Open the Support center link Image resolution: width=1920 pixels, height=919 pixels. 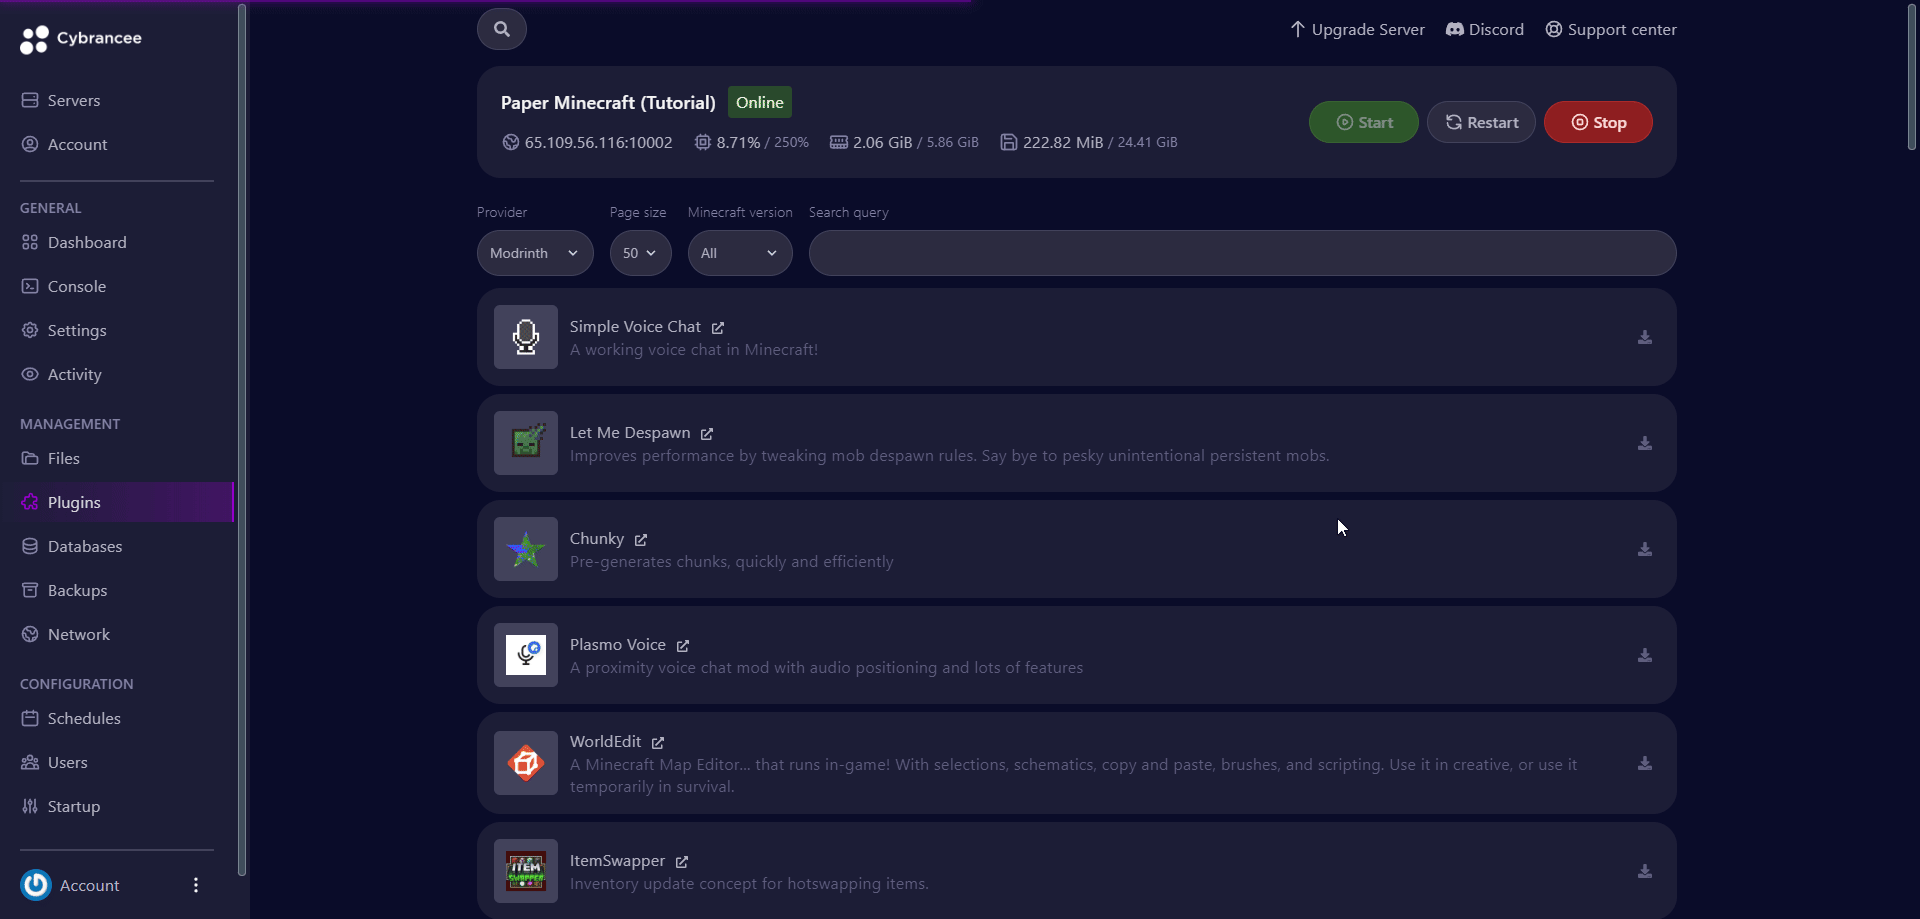pyautogui.click(x=1611, y=29)
